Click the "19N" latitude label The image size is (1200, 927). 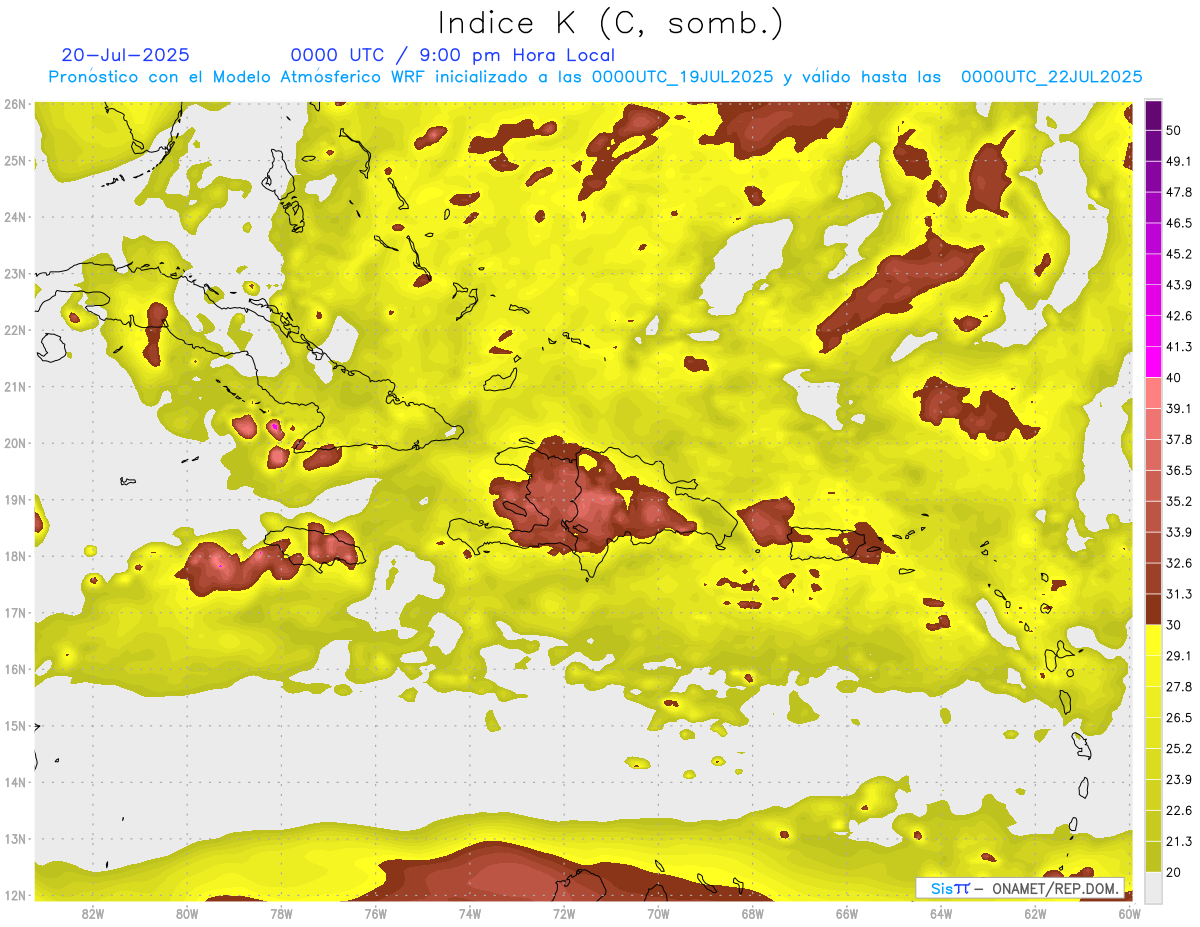coord(14,499)
